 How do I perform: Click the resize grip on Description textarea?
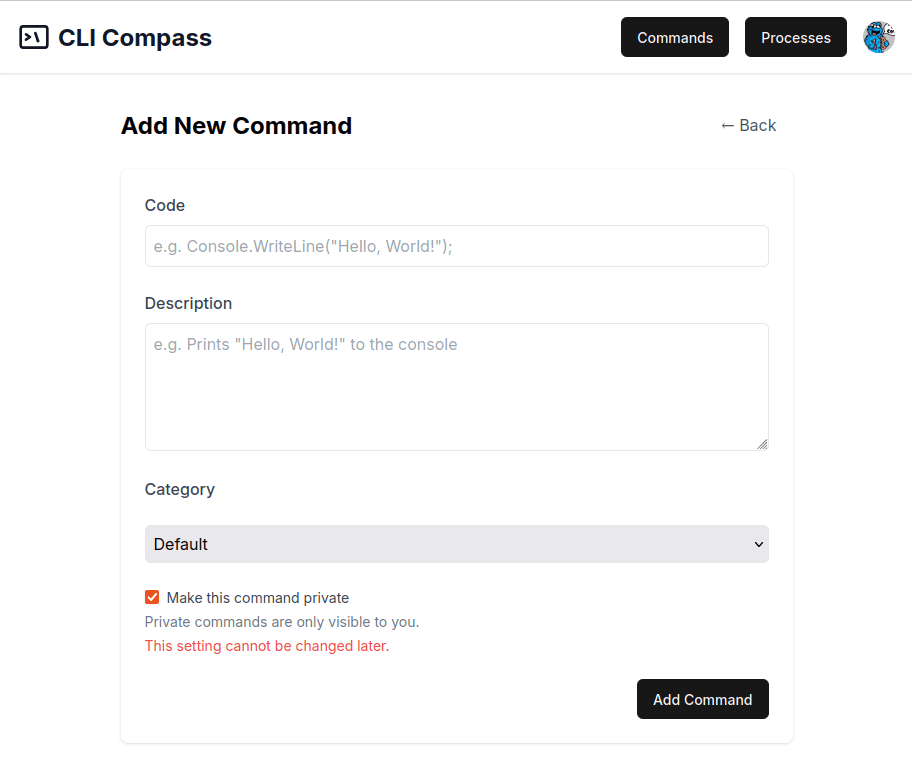click(764, 445)
